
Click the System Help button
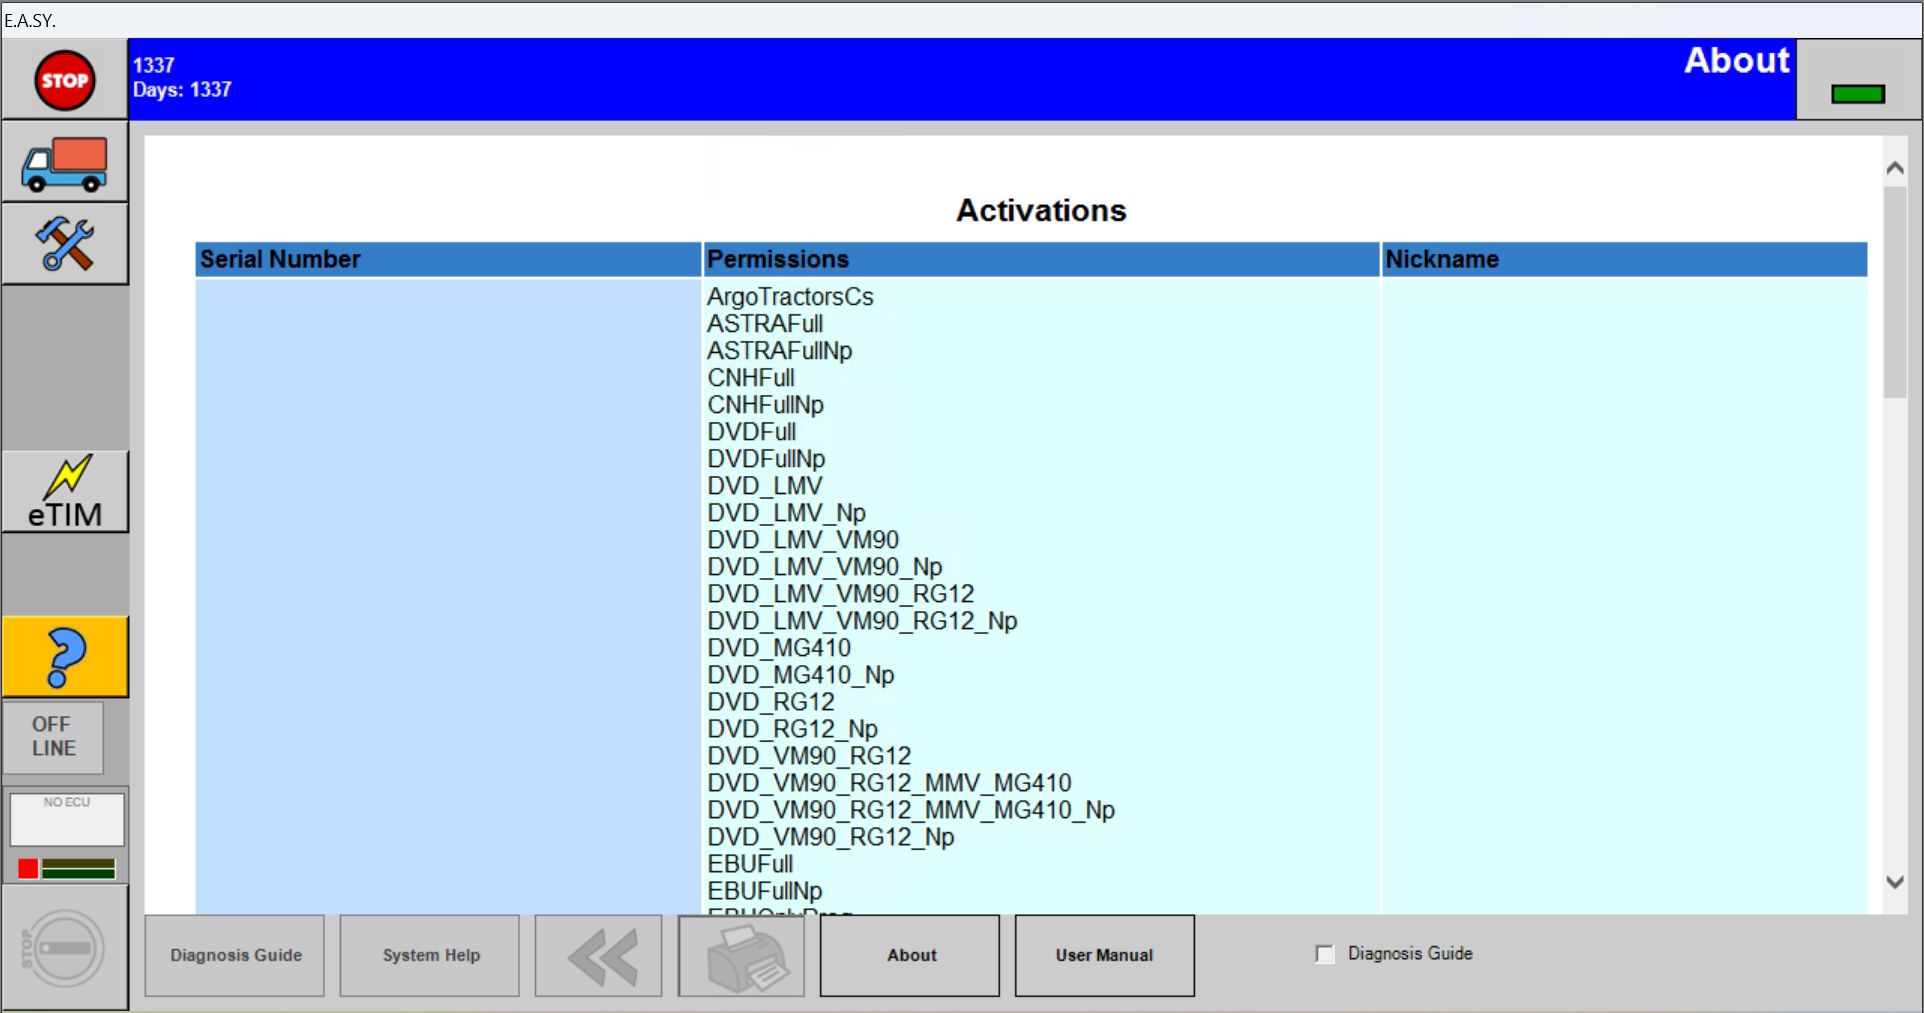point(429,956)
